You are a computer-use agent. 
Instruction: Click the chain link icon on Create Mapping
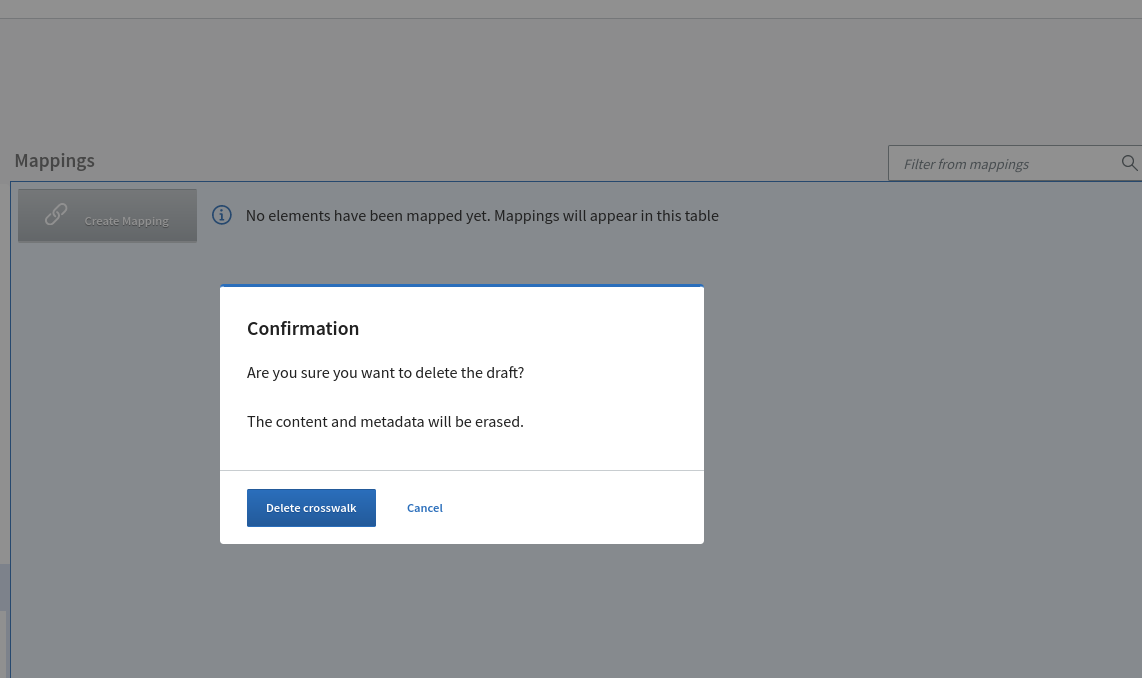click(56, 214)
